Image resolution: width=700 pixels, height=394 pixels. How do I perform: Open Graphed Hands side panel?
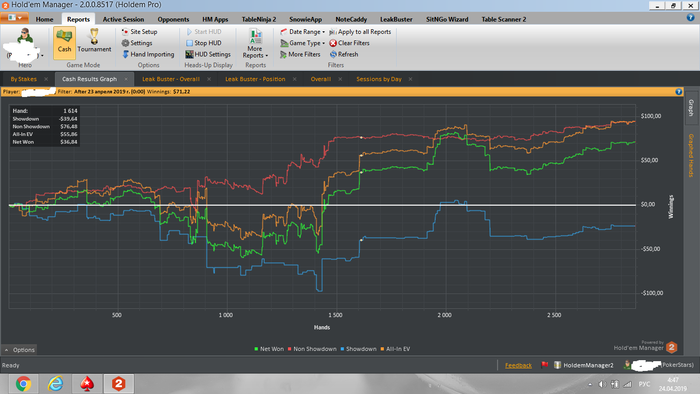click(x=691, y=155)
